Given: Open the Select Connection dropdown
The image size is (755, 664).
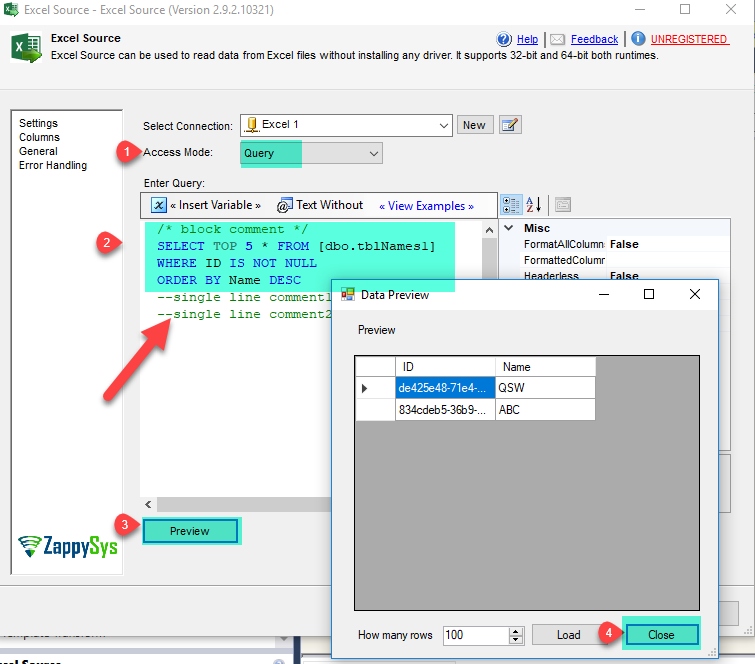Looking at the screenshot, I should coord(445,125).
